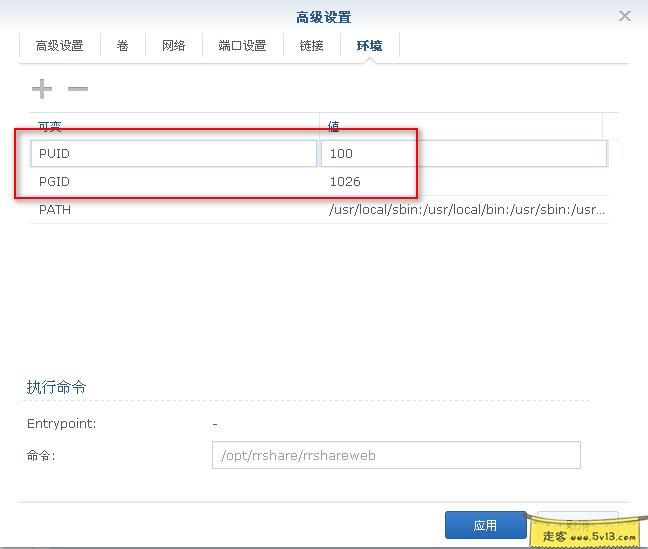Select the PGID value 1026
The image size is (648, 549).
[x=345, y=181]
